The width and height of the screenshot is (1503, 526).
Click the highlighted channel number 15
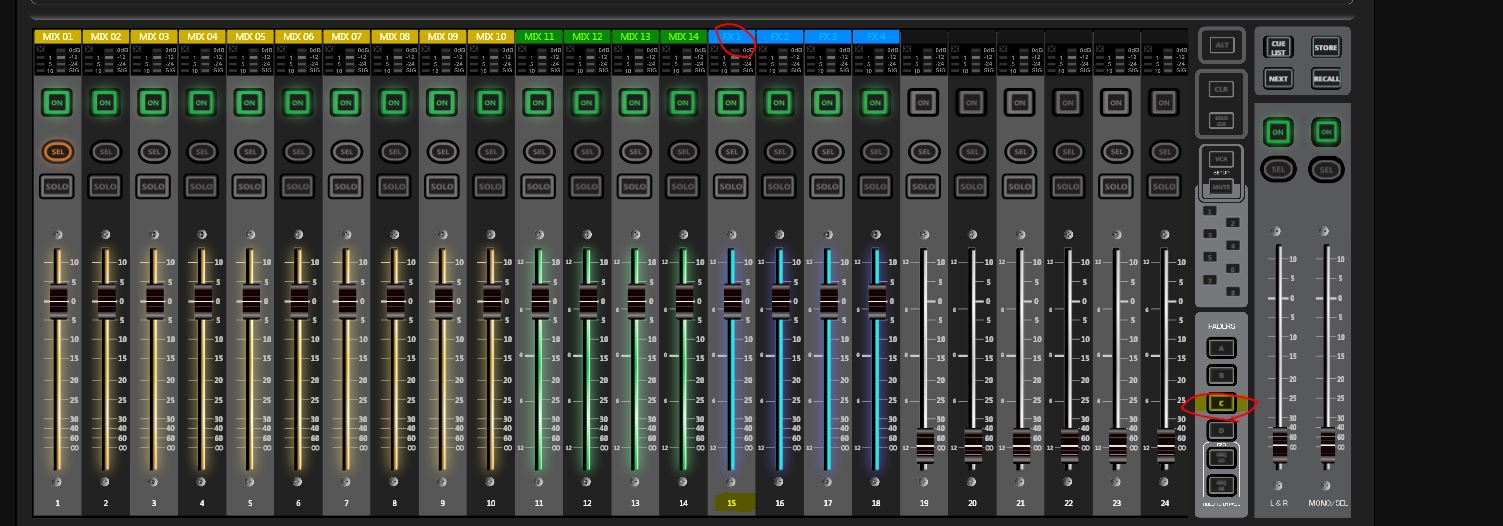(731, 503)
